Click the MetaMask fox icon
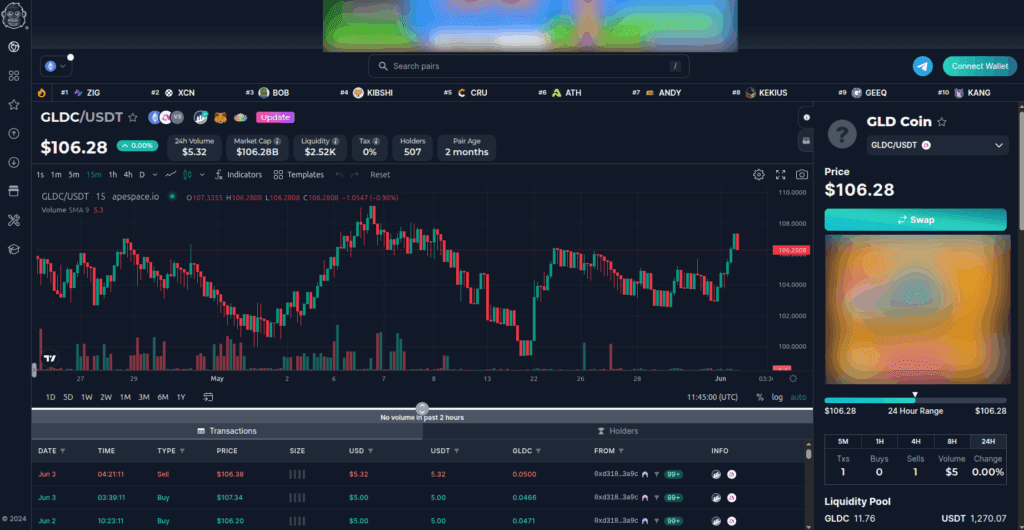Image resolution: width=1024 pixels, height=530 pixels. (221, 117)
